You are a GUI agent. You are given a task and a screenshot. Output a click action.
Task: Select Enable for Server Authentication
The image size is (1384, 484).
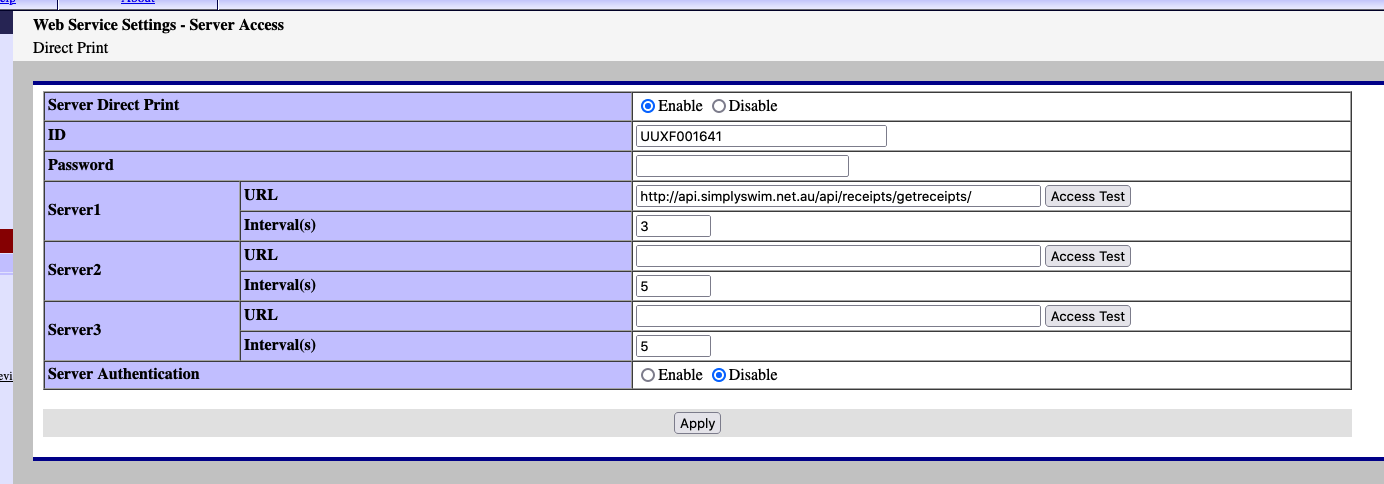pos(648,375)
